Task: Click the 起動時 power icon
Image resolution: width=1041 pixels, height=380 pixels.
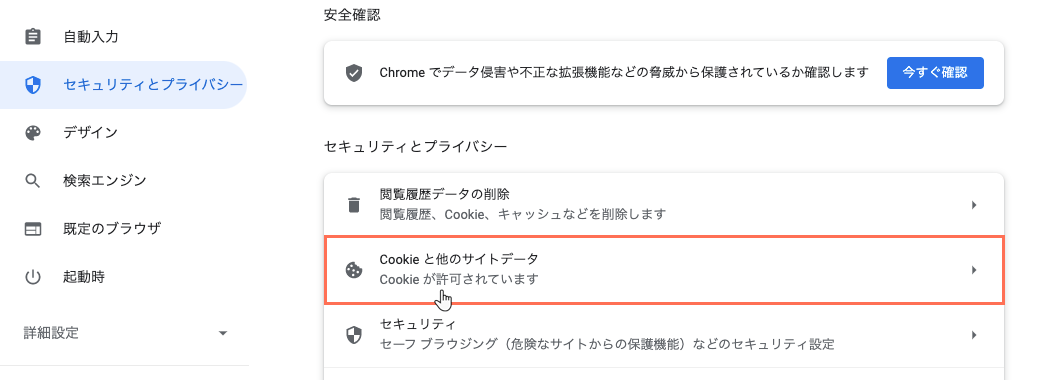Action: pos(33,277)
